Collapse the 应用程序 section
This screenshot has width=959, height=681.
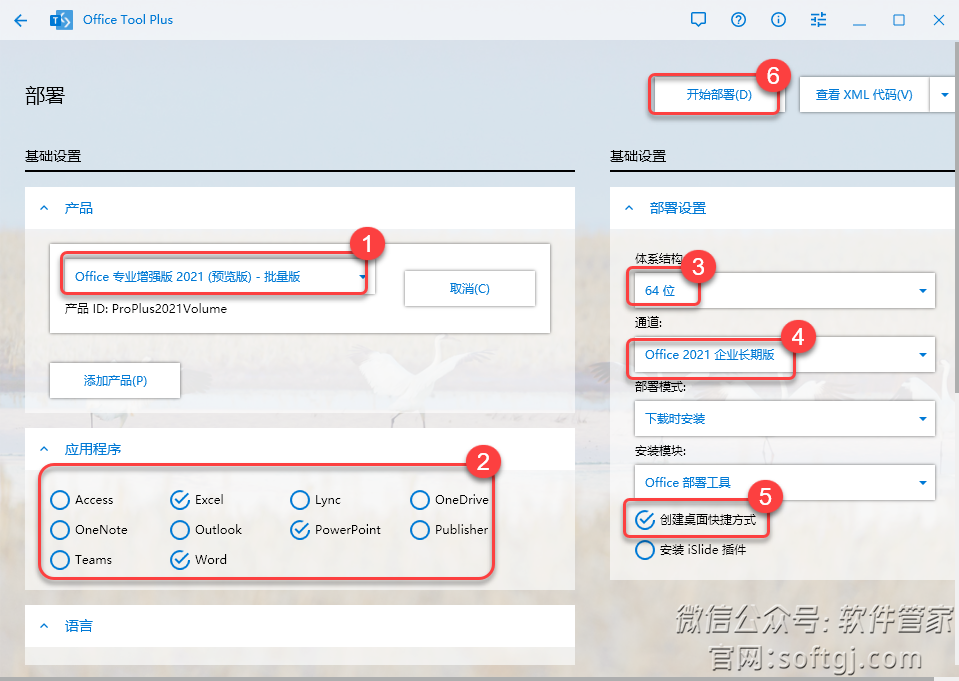click(x=44, y=450)
